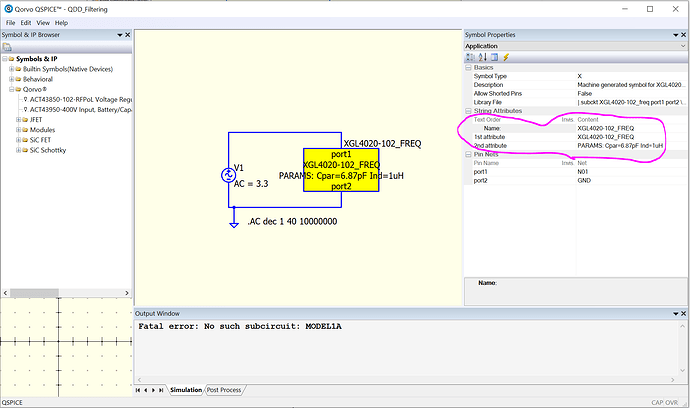Select the Symbols & IP root item
The width and height of the screenshot is (690, 408).
37,59
